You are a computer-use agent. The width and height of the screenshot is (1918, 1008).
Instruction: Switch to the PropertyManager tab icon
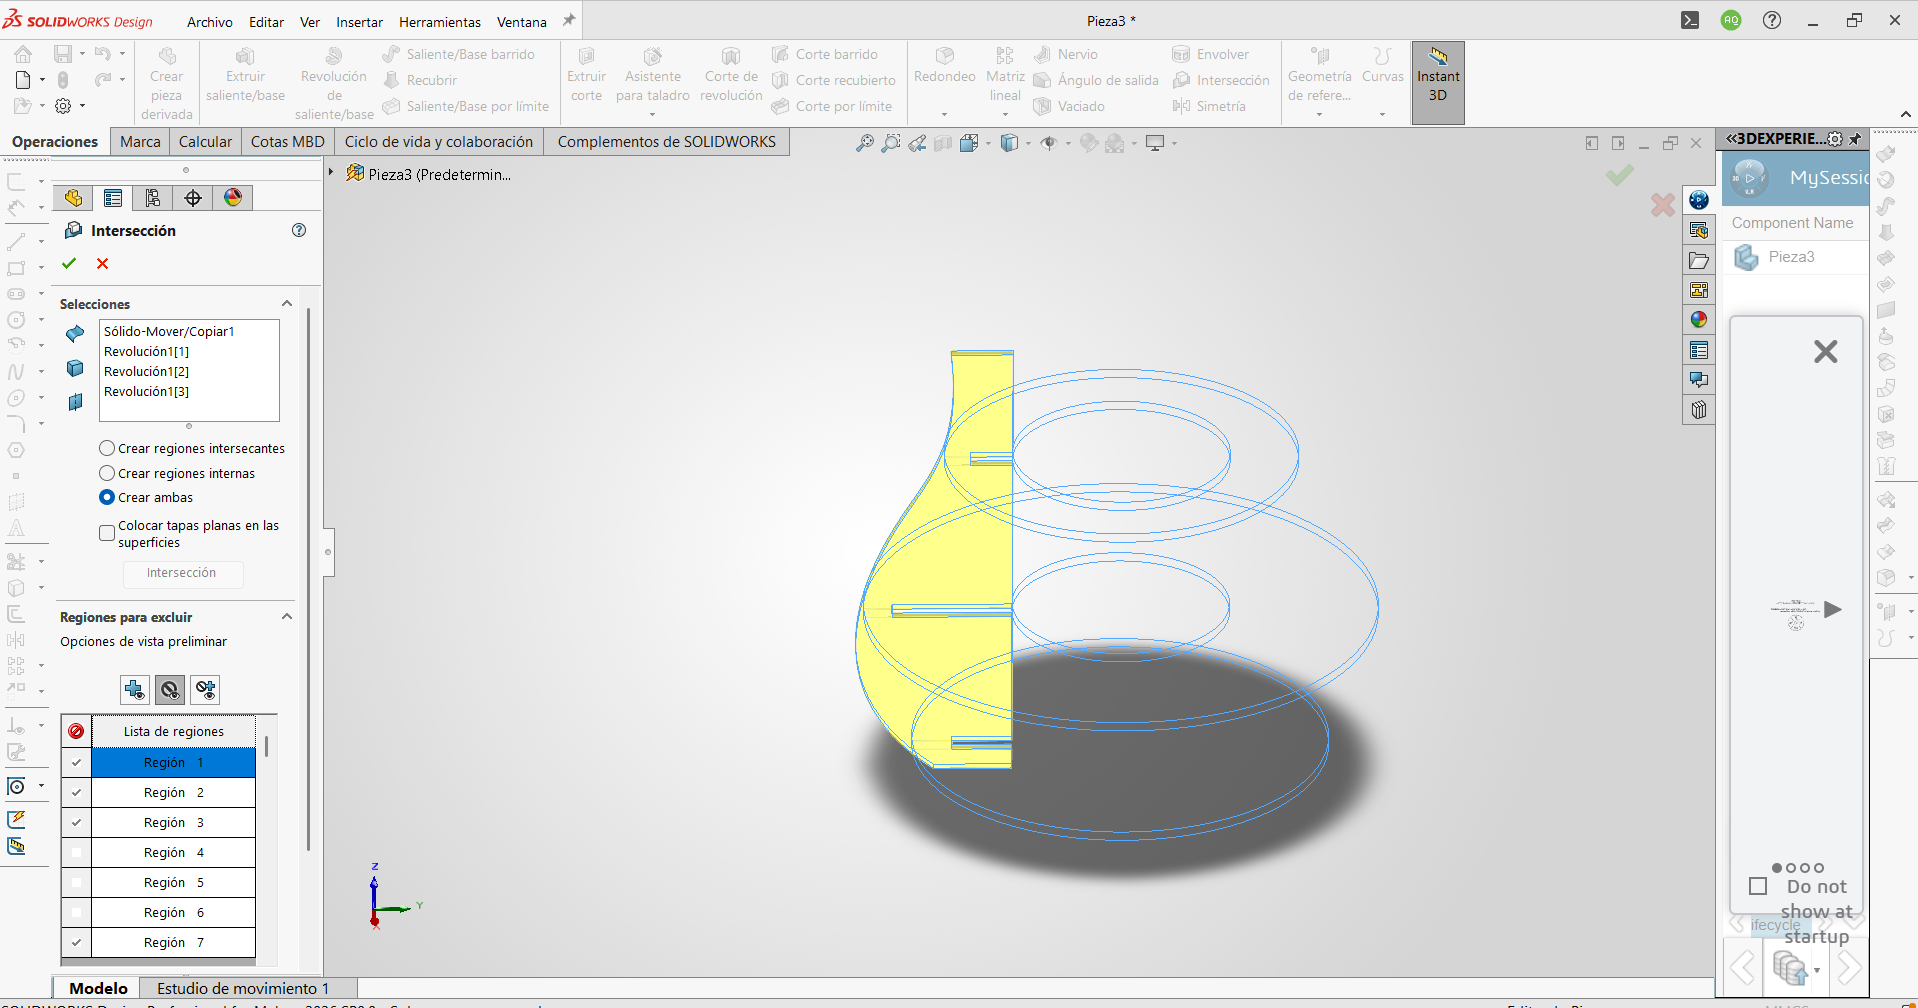[113, 198]
